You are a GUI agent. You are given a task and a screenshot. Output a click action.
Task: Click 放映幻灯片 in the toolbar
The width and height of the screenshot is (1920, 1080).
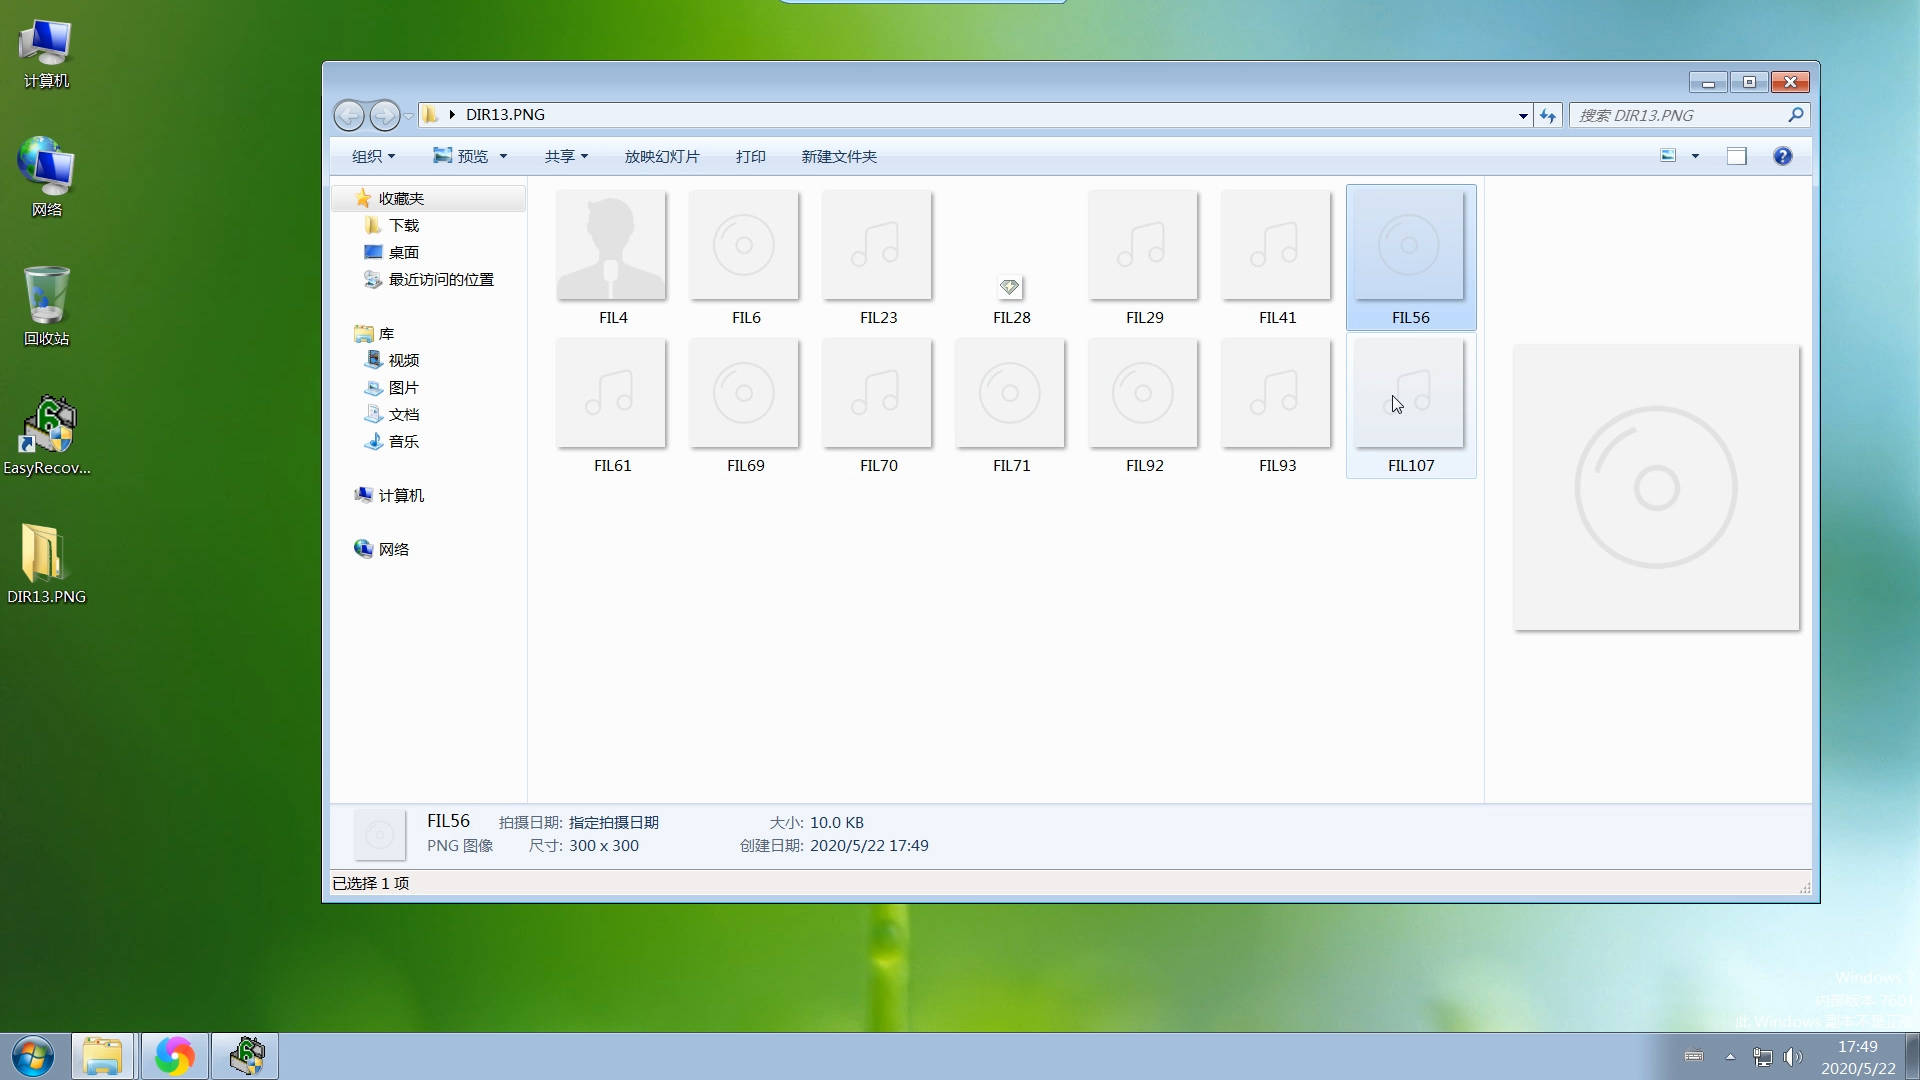click(x=662, y=156)
